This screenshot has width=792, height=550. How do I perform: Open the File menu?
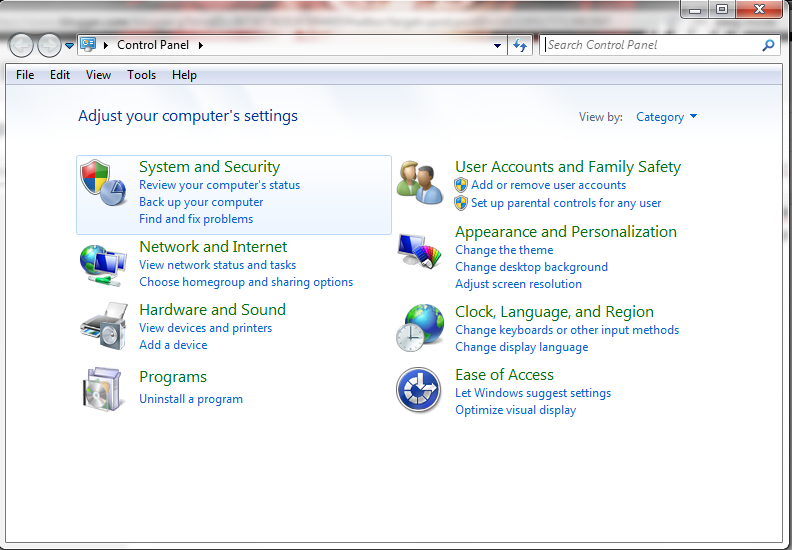[25, 75]
